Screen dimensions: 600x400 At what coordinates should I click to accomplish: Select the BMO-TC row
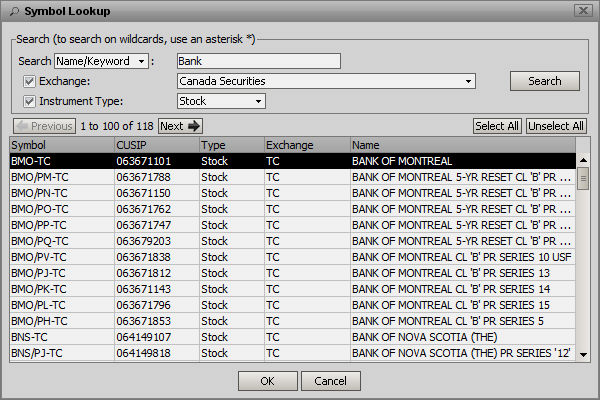pos(293,161)
